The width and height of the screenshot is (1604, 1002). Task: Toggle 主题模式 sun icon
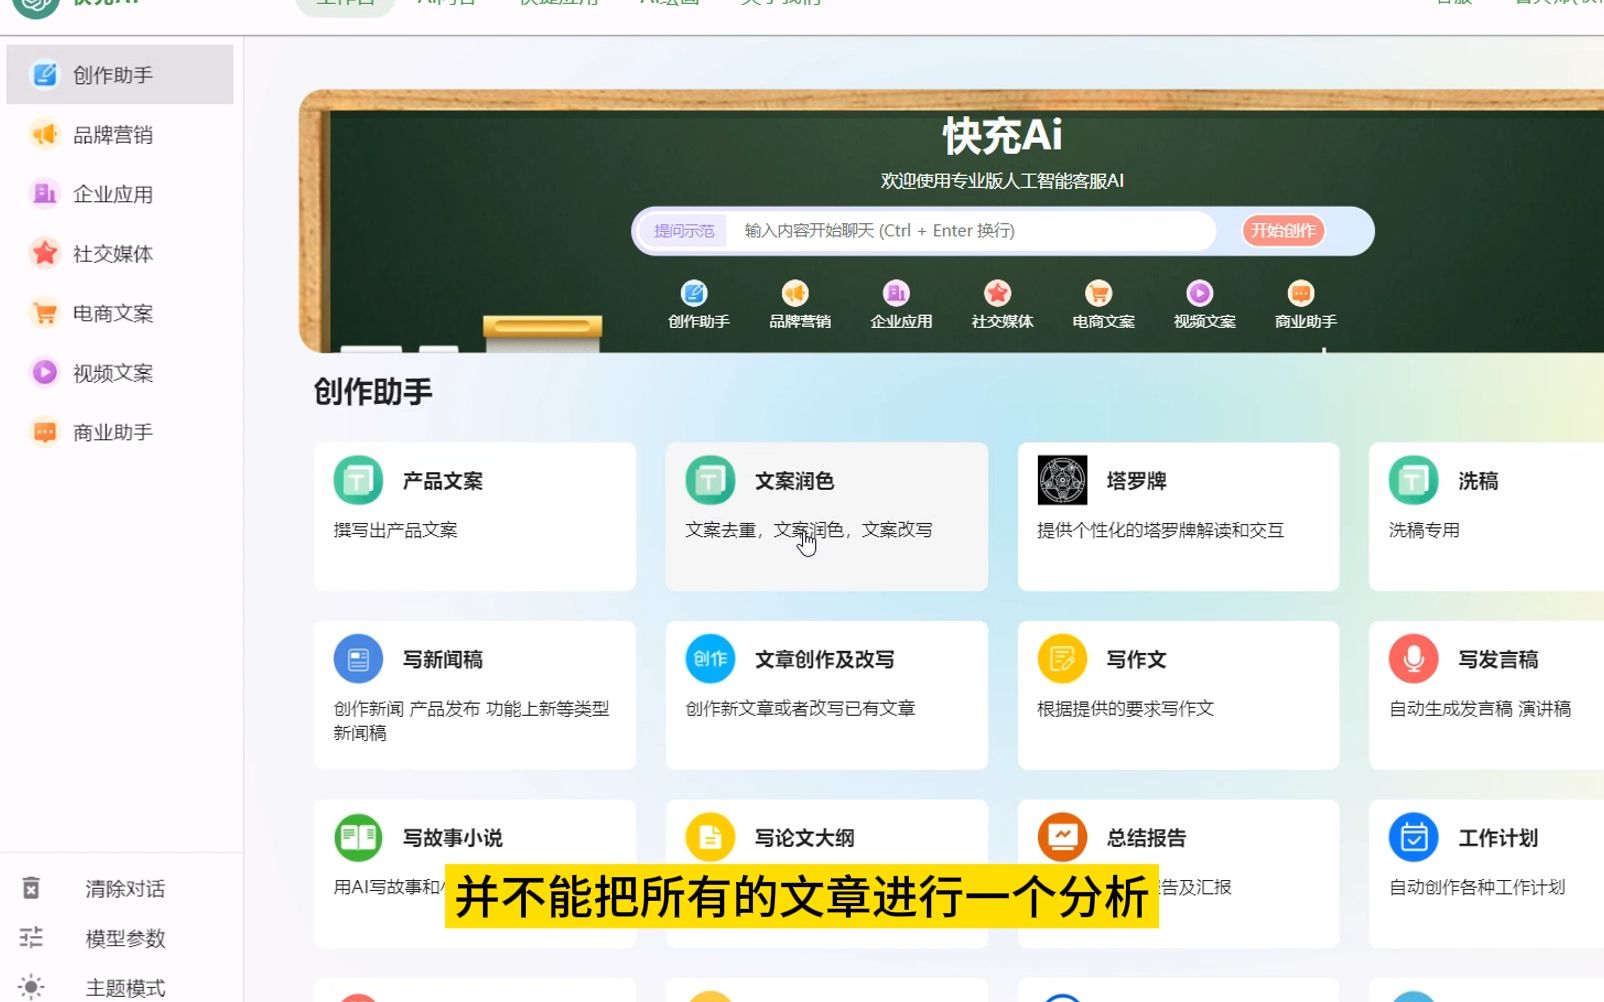tap(31, 987)
